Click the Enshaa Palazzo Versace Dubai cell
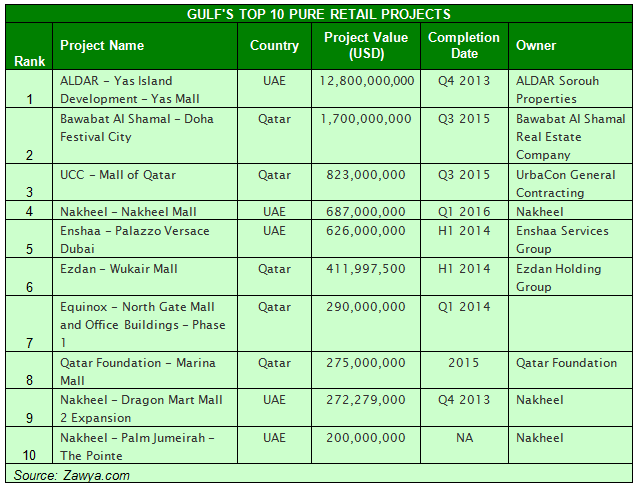The image size is (637, 487). coord(135,240)
